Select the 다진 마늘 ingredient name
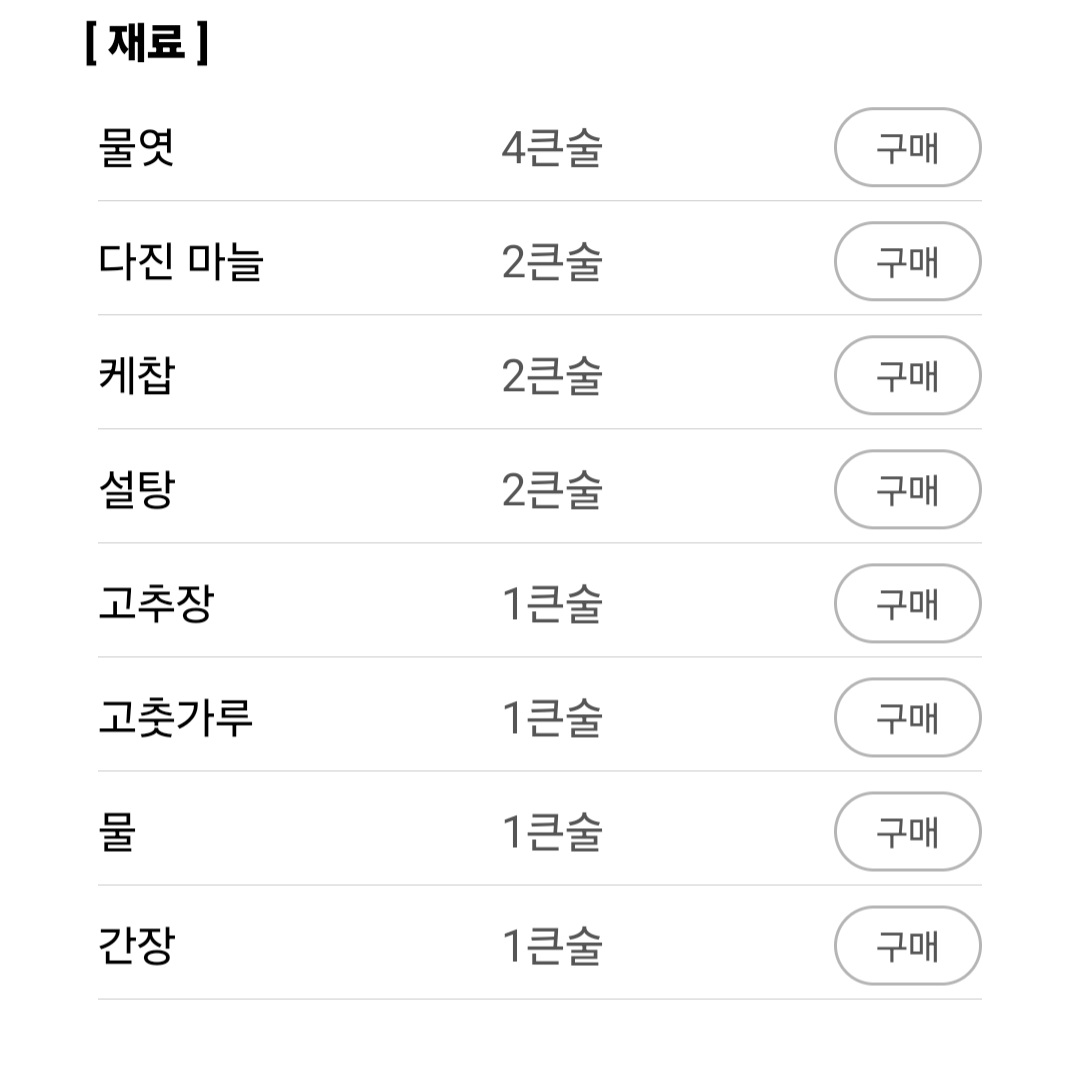The width and height of the screenshot is (1080, 1089). coord(181,261)
